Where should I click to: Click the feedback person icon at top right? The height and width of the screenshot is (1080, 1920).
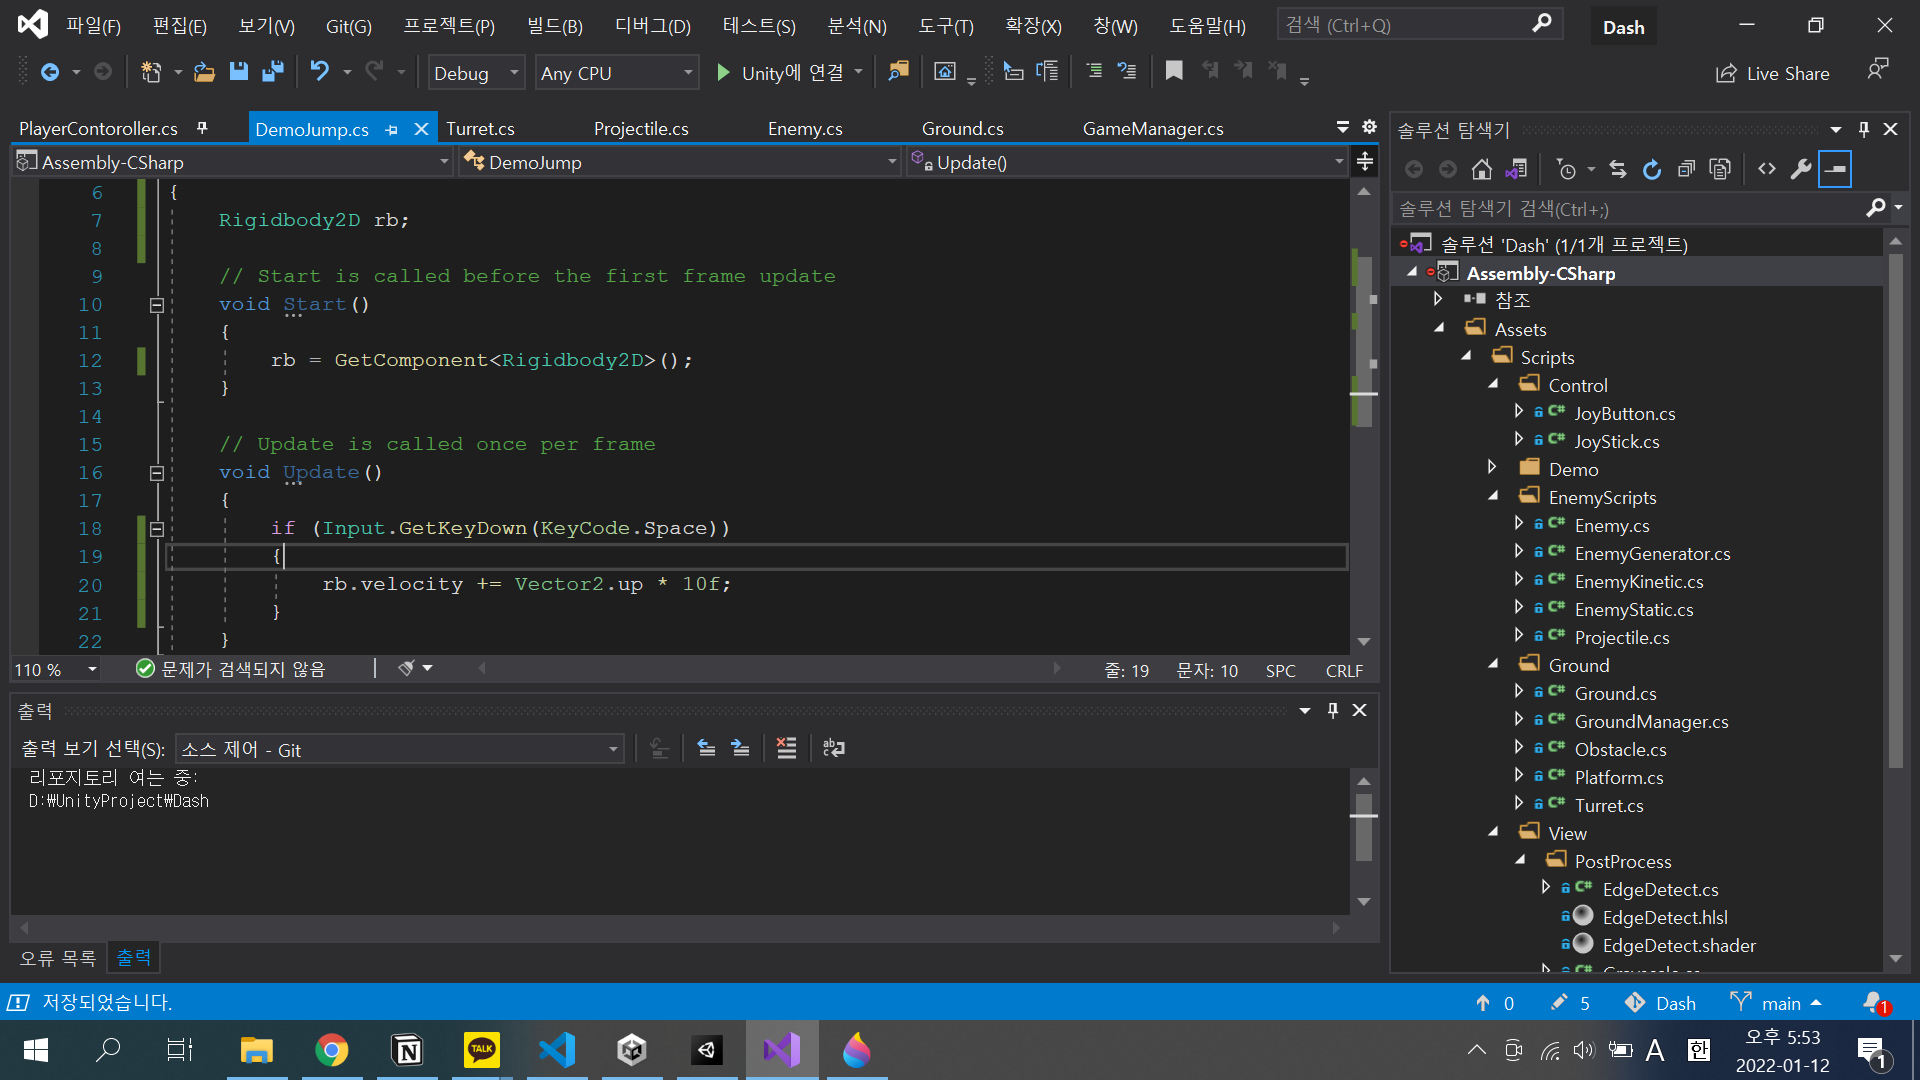coord(1878,70)
